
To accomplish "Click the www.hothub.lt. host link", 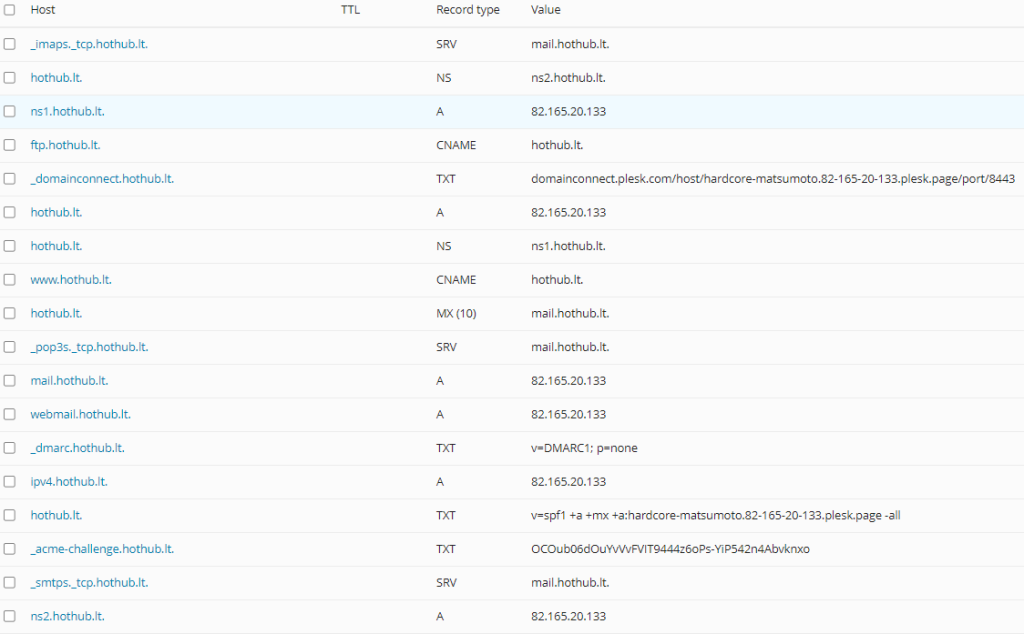I will [x=71, y=279].
